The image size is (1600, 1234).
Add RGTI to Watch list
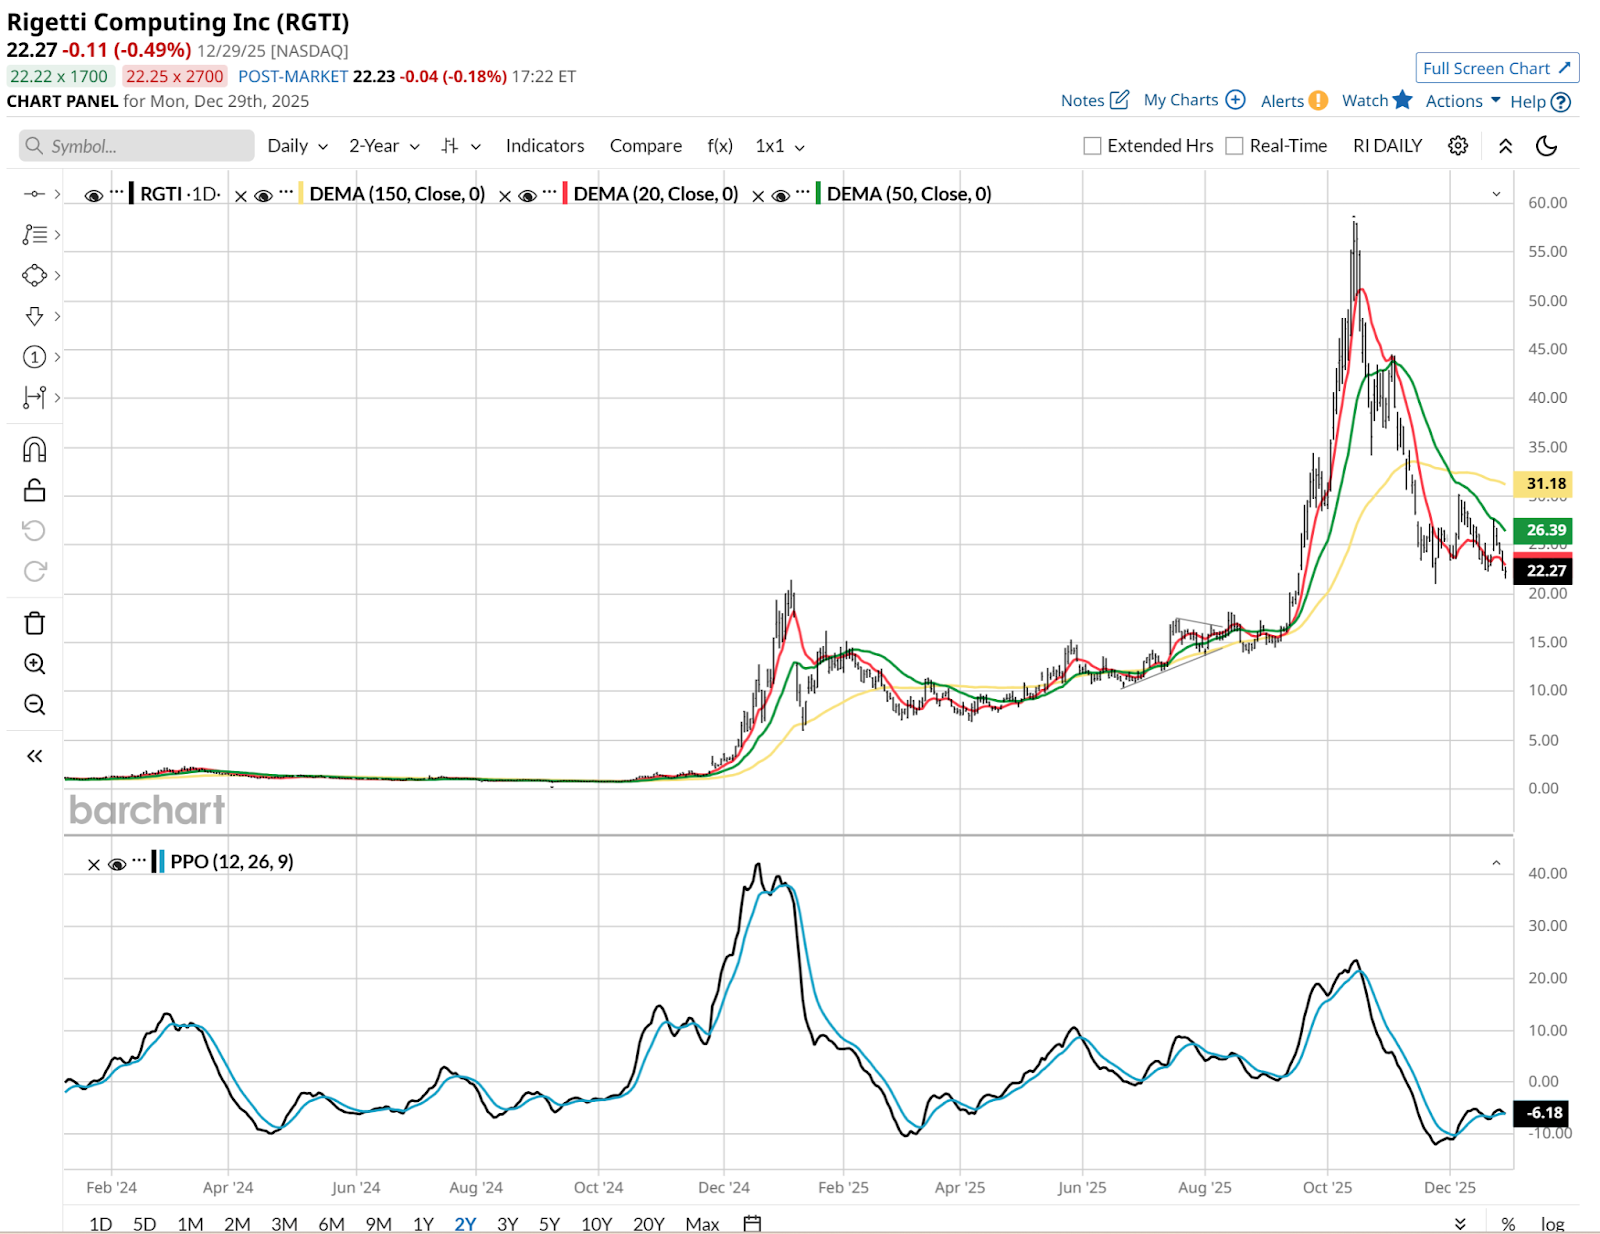click(x=1377, y=100)
